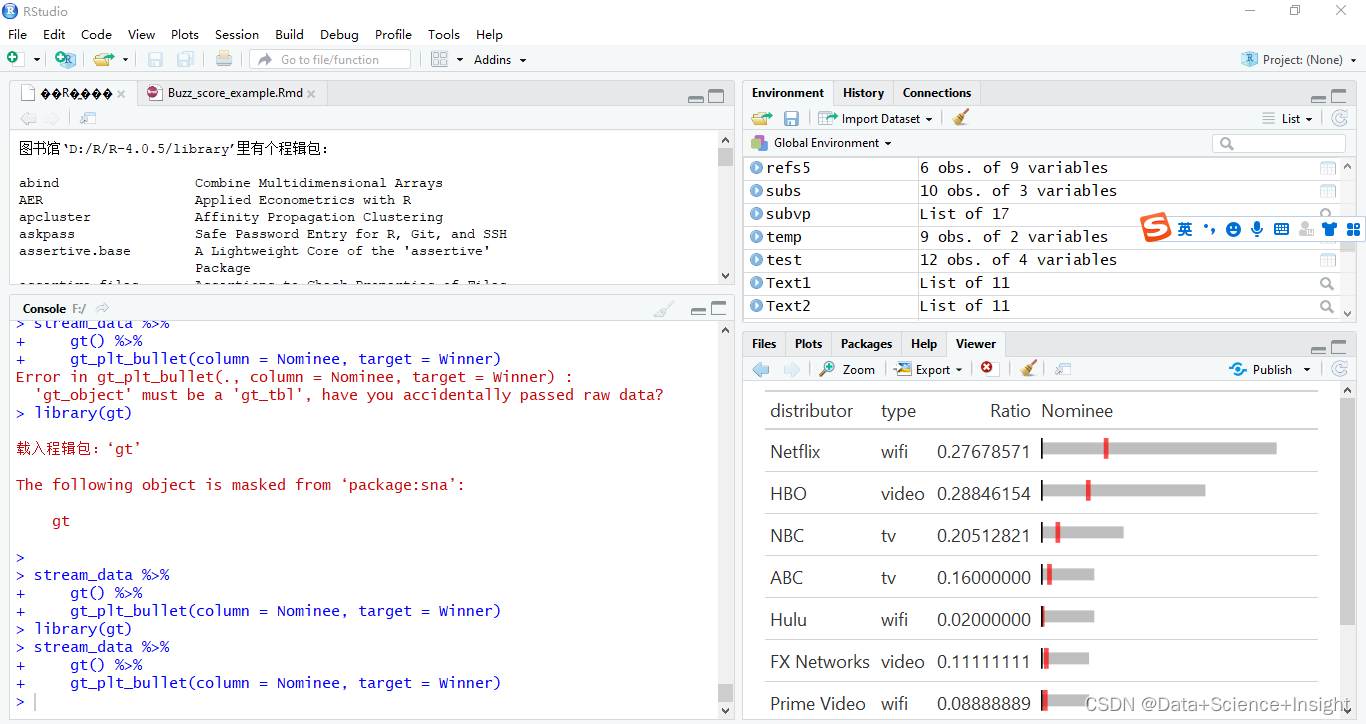Click the Viewer pane vertical scrollbar thumb
The width and height of the screenshot is (1366, 724).
click(x=1348, y=510)
